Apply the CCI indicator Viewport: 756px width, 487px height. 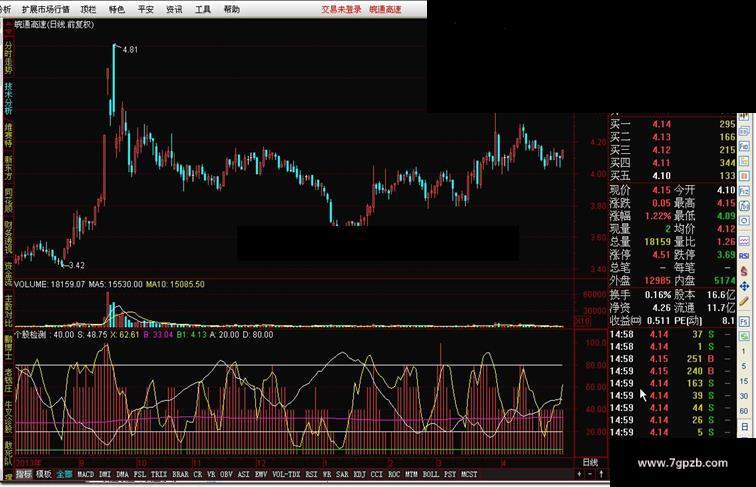click(377, 474)
